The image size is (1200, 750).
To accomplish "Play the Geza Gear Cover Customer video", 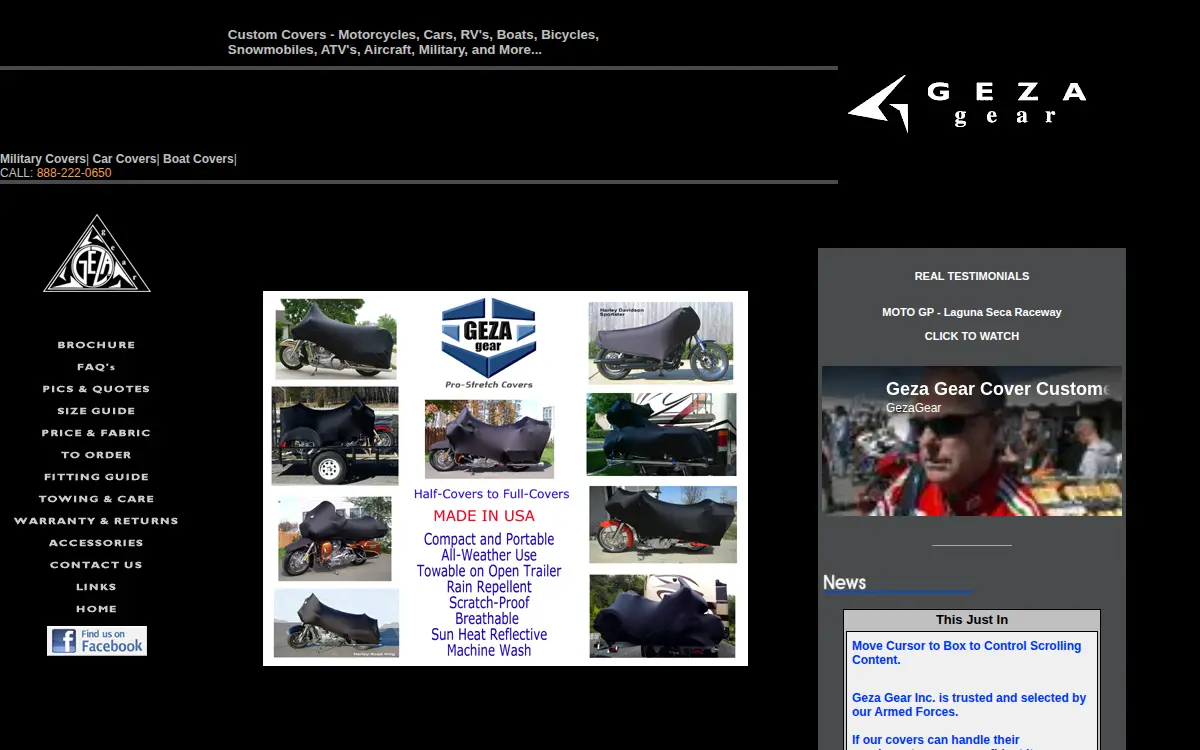I will click(x=972, y=441).
